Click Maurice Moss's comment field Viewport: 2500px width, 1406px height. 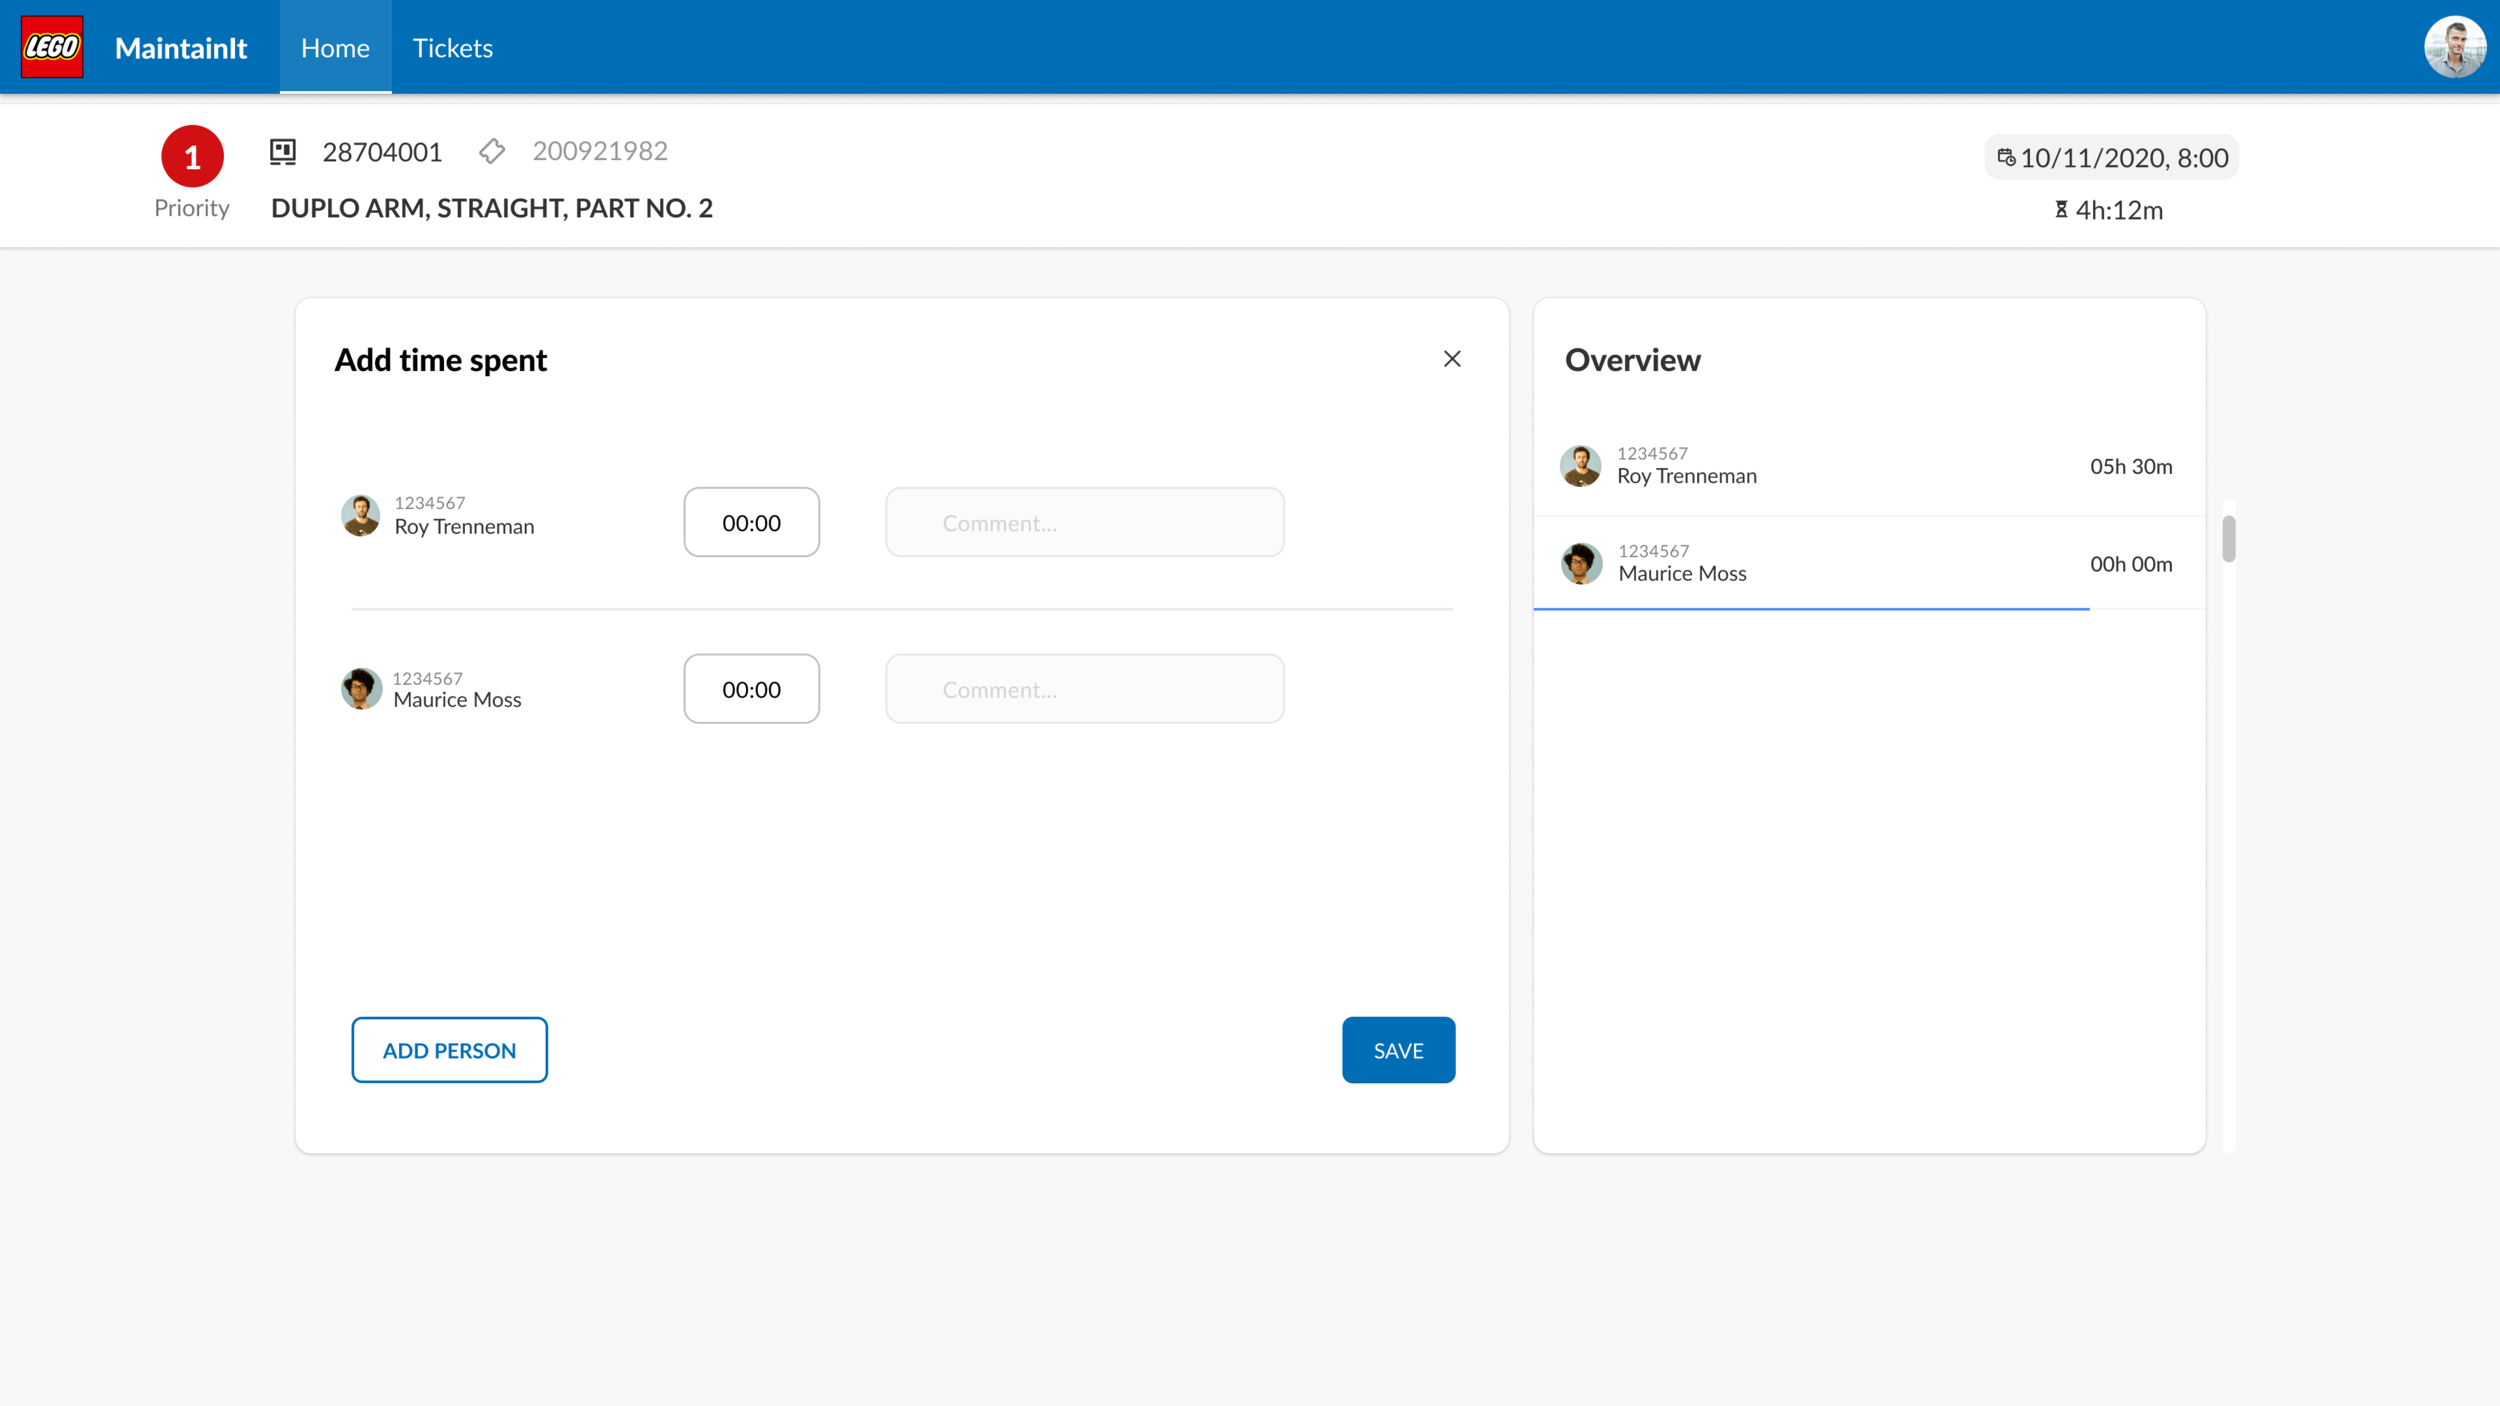pyautogui.click(x=1085, y=689)
